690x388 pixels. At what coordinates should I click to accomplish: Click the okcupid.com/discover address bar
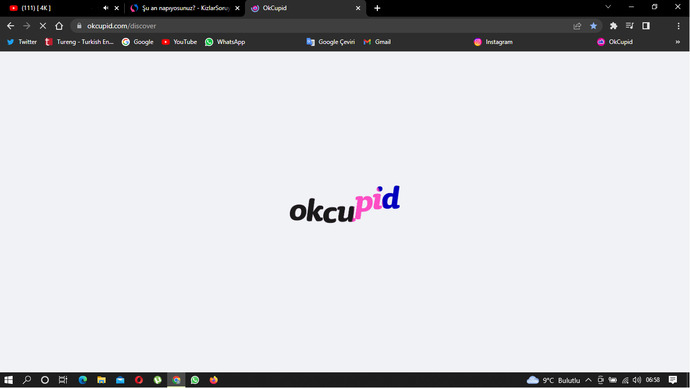pyautogui.click(x=326, y=26)
